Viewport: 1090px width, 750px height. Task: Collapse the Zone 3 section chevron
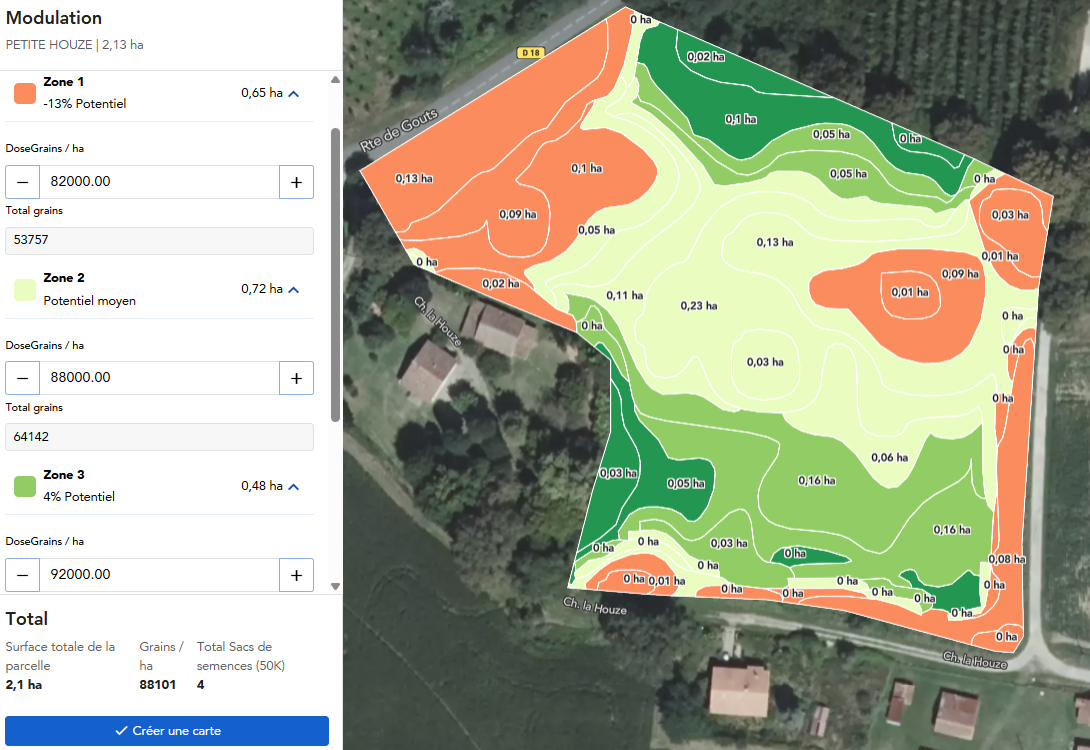pos(294,487)
